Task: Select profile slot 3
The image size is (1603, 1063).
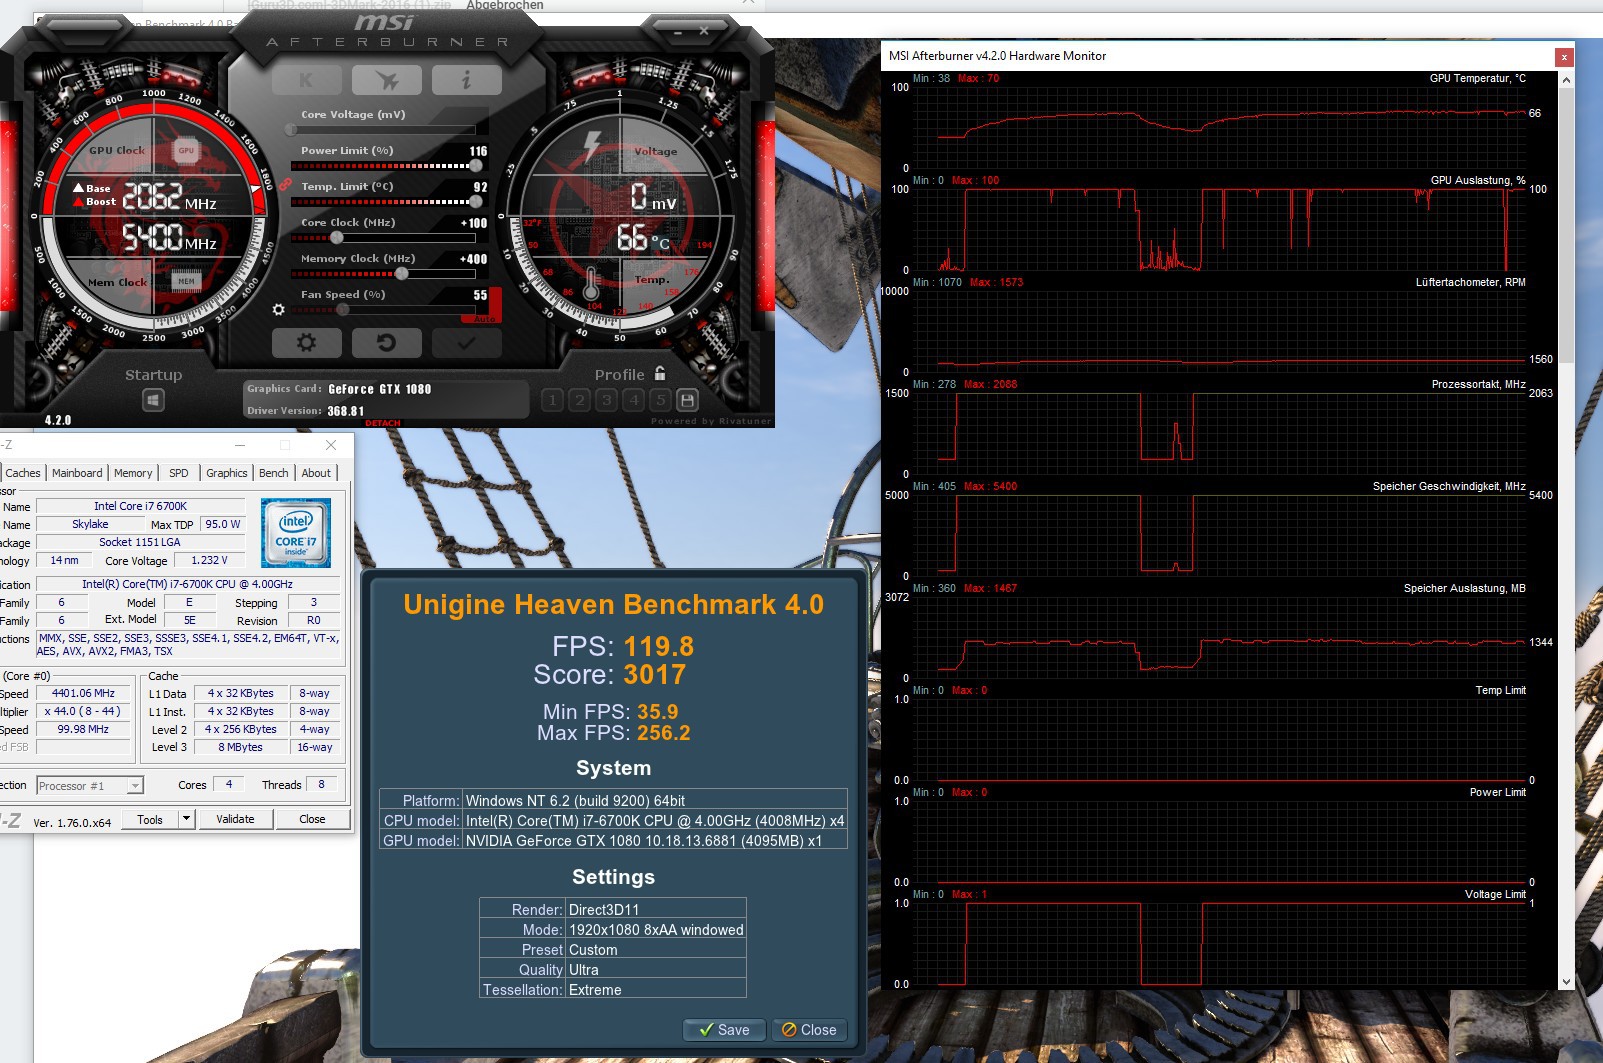Action: click(606, 400)
